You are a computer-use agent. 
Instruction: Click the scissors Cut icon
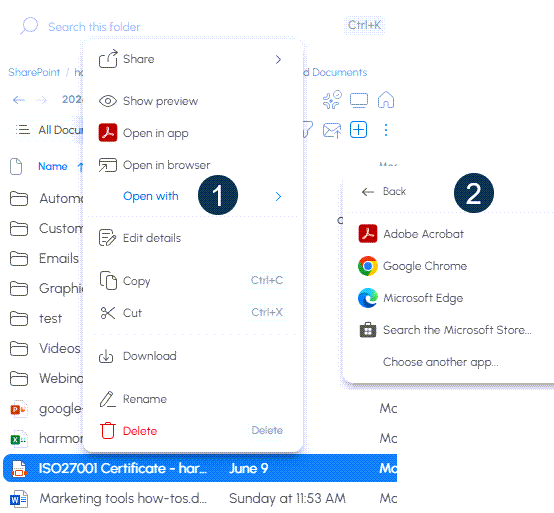click(x=108, y=313)
